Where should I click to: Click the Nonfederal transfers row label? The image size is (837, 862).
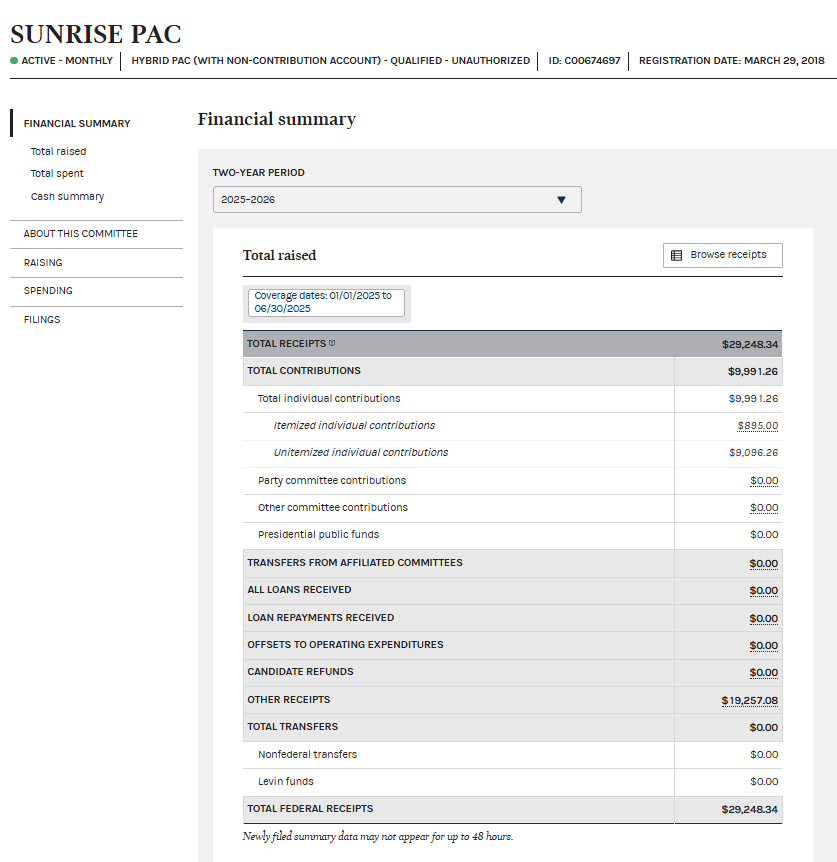coord(307,754)
